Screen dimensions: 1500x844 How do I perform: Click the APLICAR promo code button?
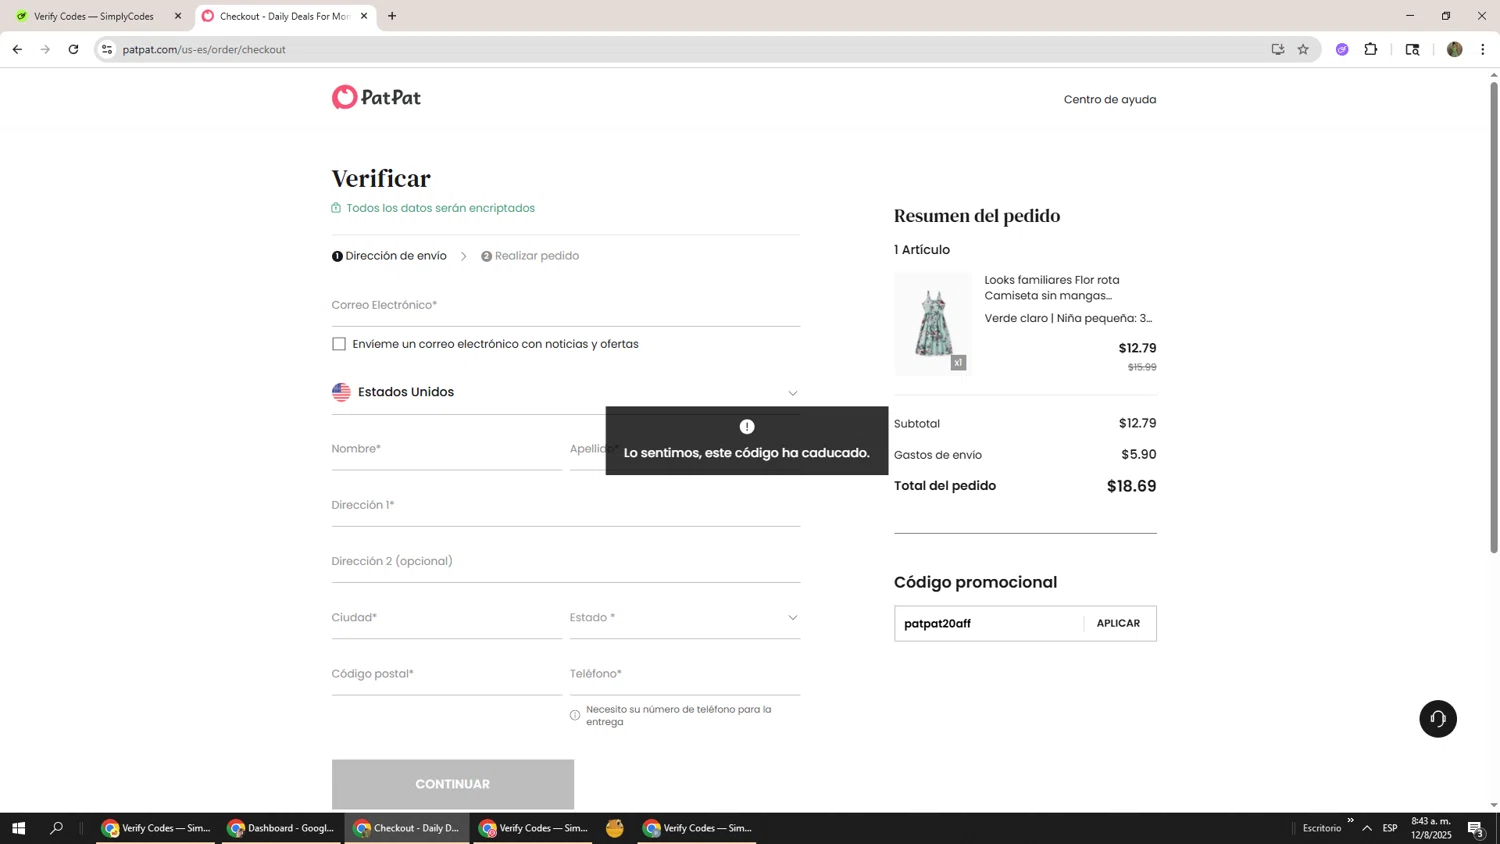coord(1118,624)
